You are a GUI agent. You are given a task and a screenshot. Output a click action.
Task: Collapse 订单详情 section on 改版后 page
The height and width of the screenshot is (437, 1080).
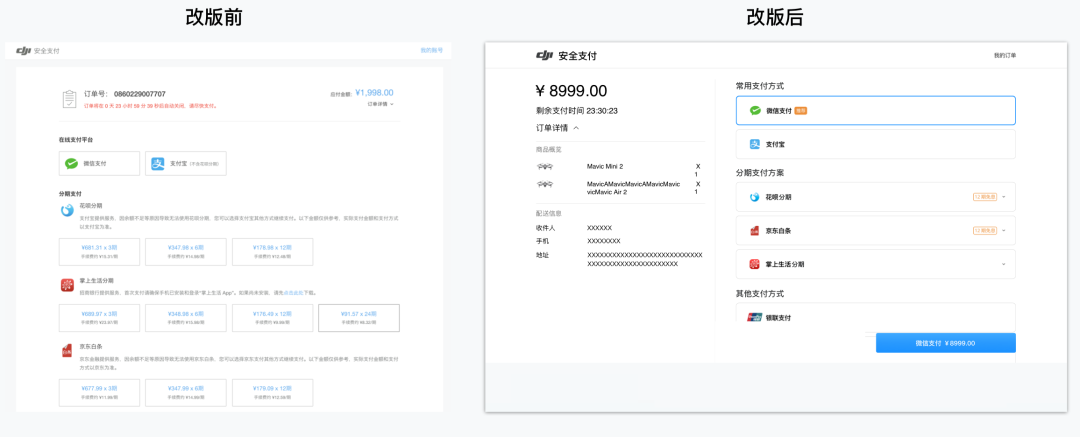[x=558, y=128]
